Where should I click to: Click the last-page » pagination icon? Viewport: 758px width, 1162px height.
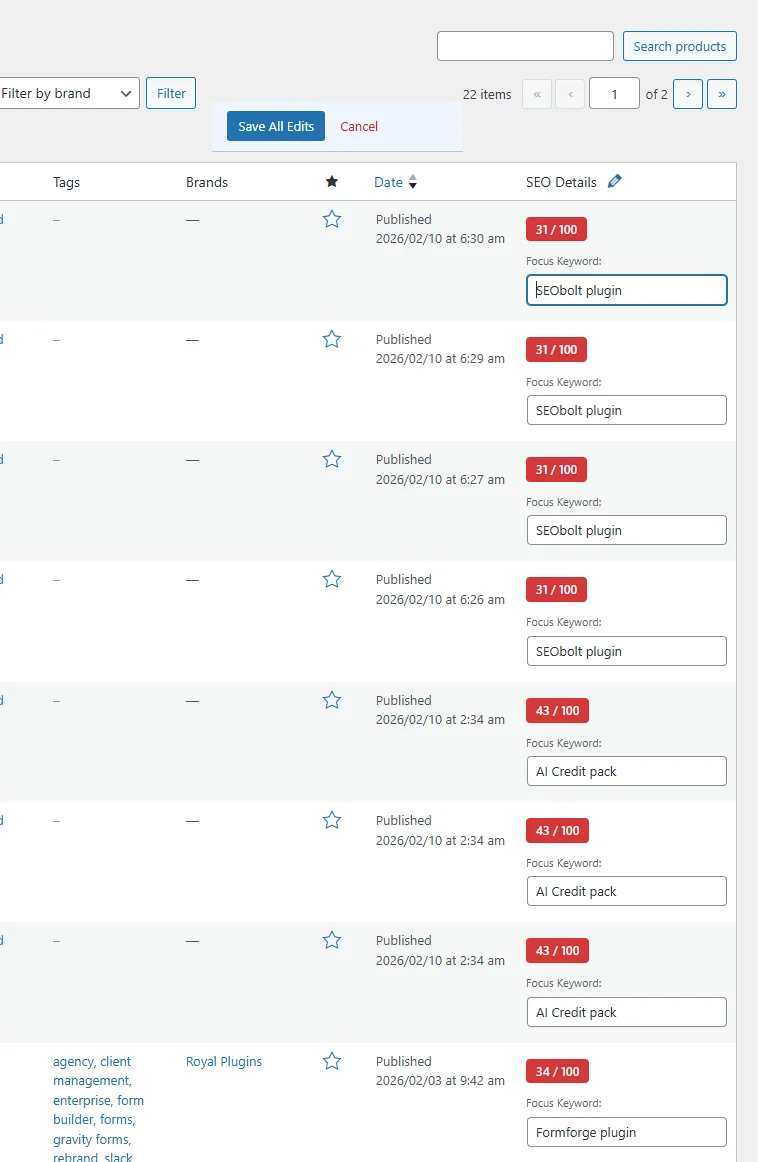tap(722, 93)
